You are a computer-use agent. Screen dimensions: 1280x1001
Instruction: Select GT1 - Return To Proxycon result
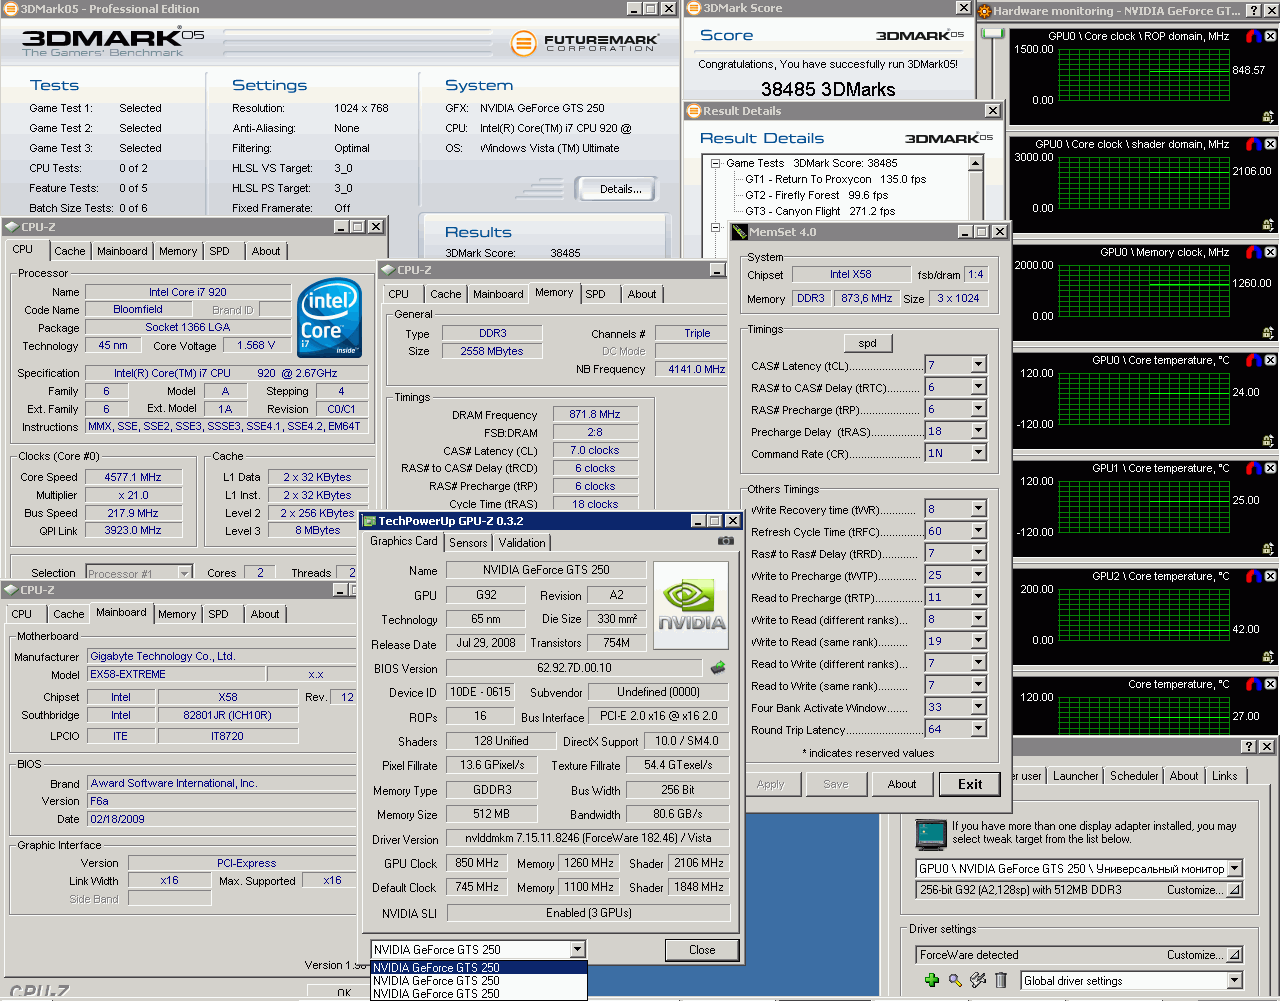(835, 179)
